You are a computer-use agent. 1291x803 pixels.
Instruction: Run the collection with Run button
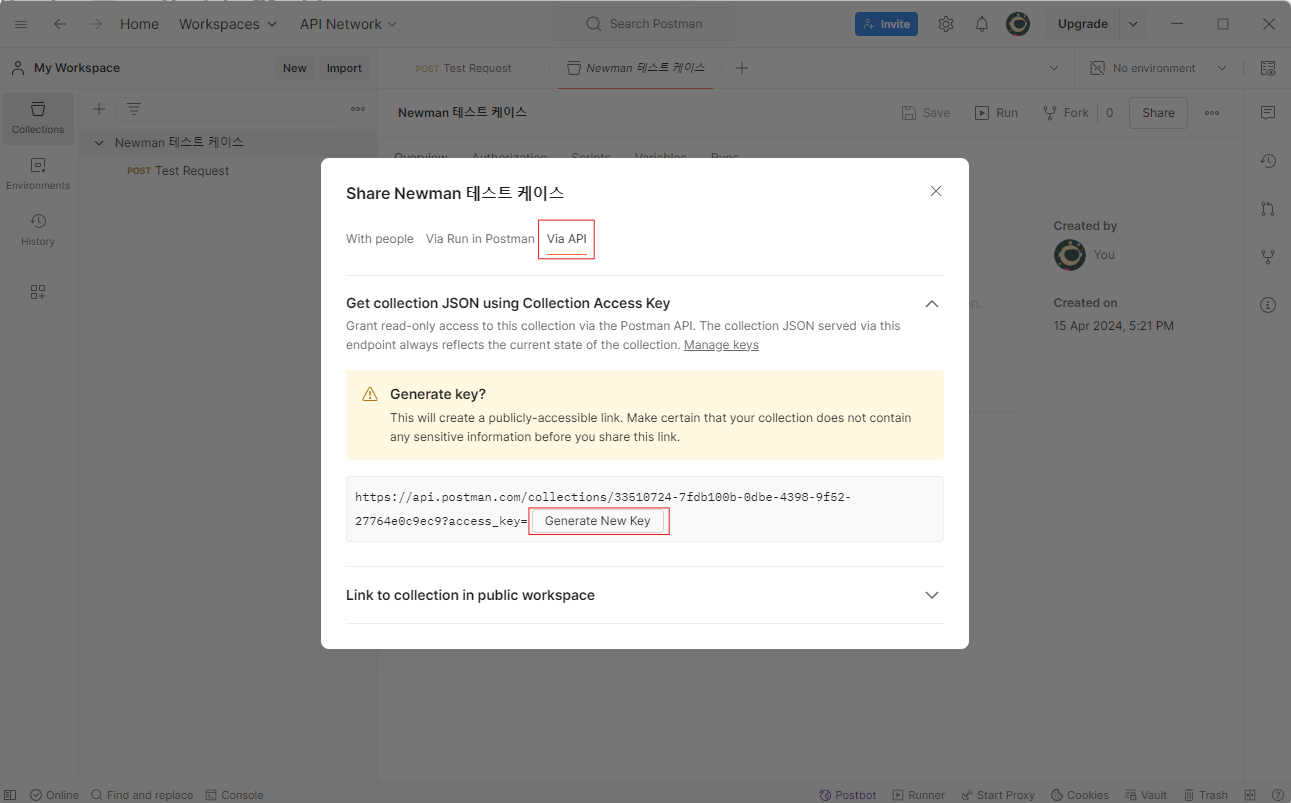[996, 113]
